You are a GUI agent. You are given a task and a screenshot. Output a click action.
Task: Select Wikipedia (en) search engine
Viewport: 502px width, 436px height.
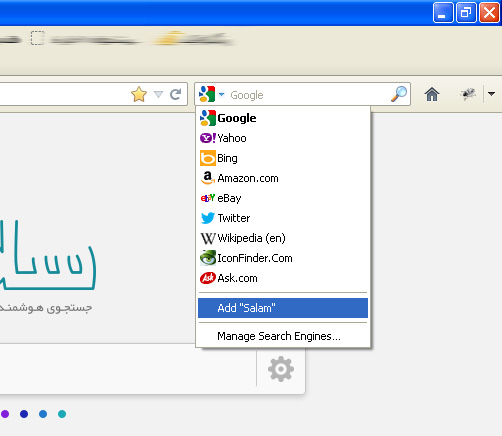pos(283,238)
